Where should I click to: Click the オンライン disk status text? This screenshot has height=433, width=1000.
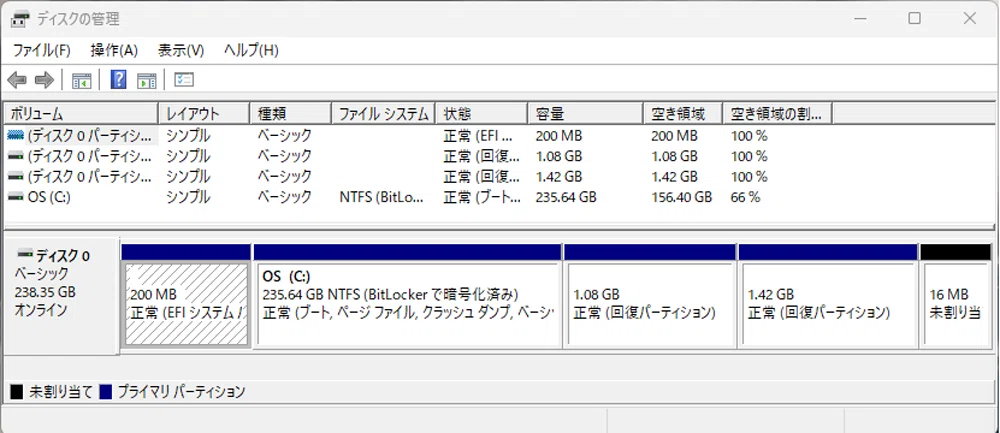tap(41, 310)
